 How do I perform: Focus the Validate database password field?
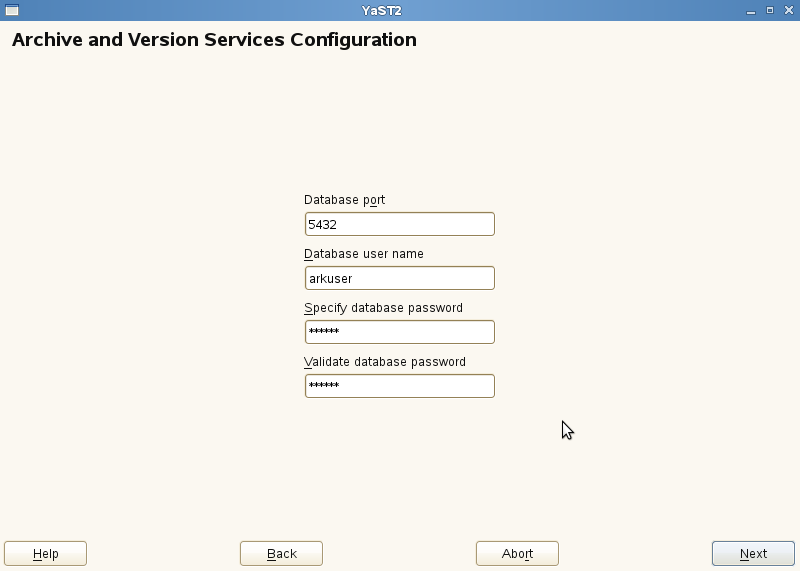point(399,386)
